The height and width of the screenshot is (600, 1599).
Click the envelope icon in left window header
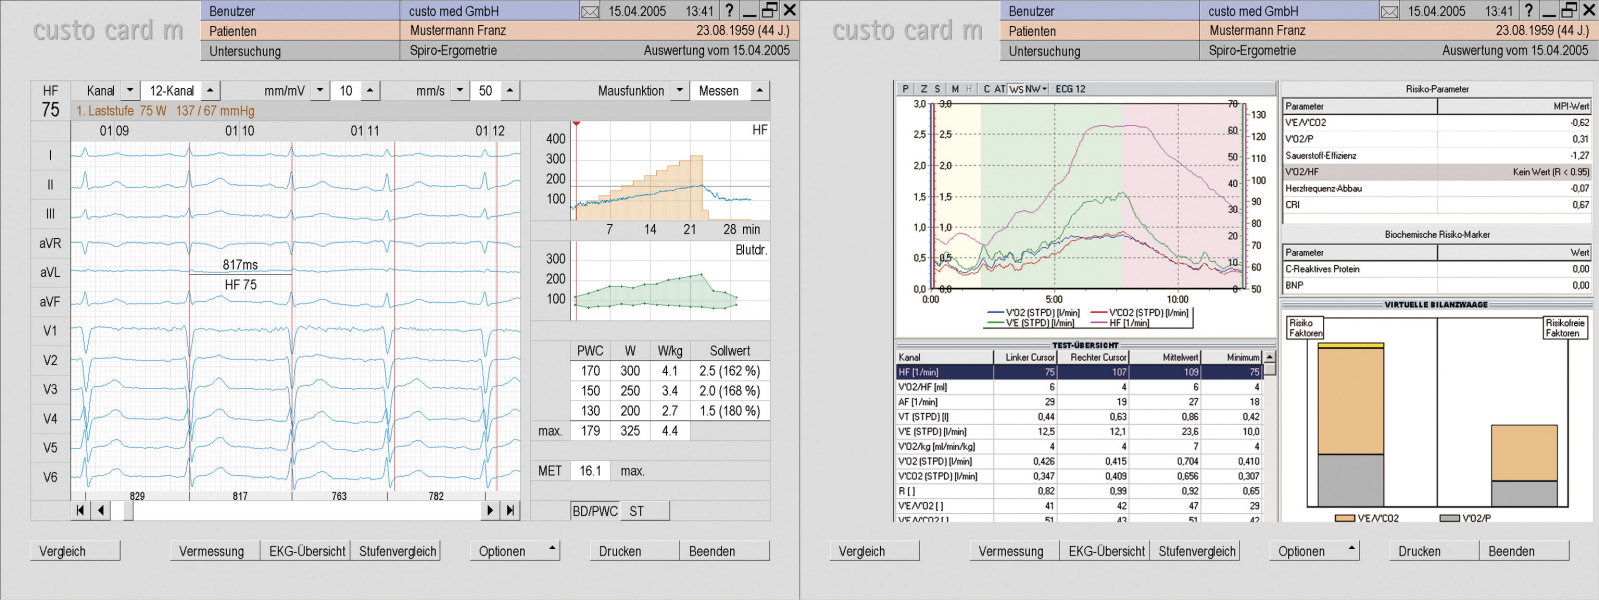pyautogui.click(x=590, y=11)
